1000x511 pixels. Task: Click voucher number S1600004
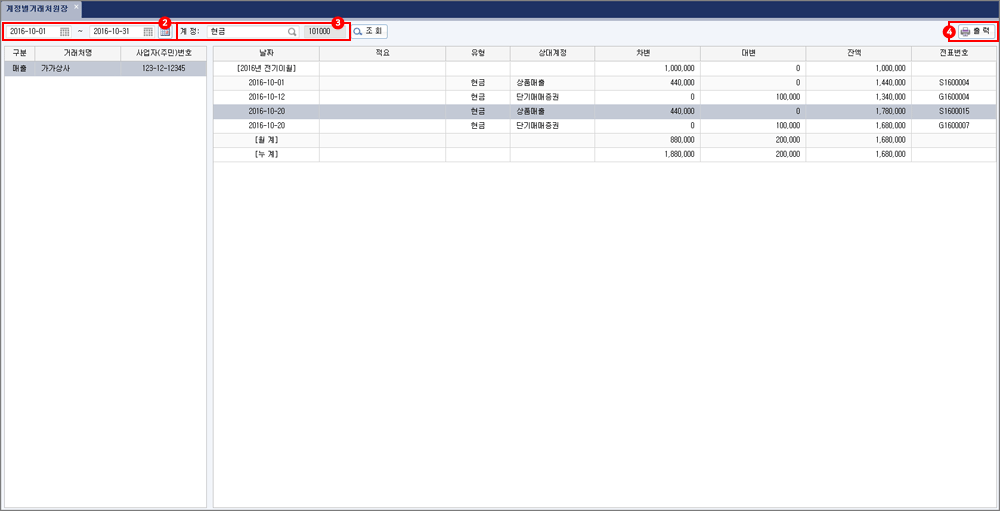pyautogui.click(x=953, y=83)
